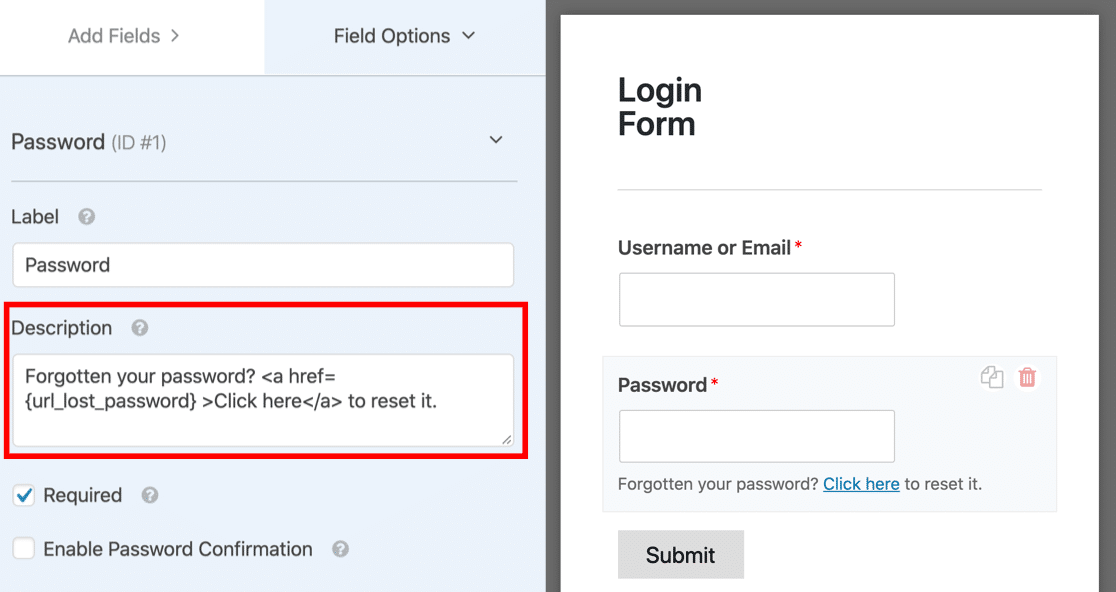Click the Username or Email field label

(x=704, y=248)
